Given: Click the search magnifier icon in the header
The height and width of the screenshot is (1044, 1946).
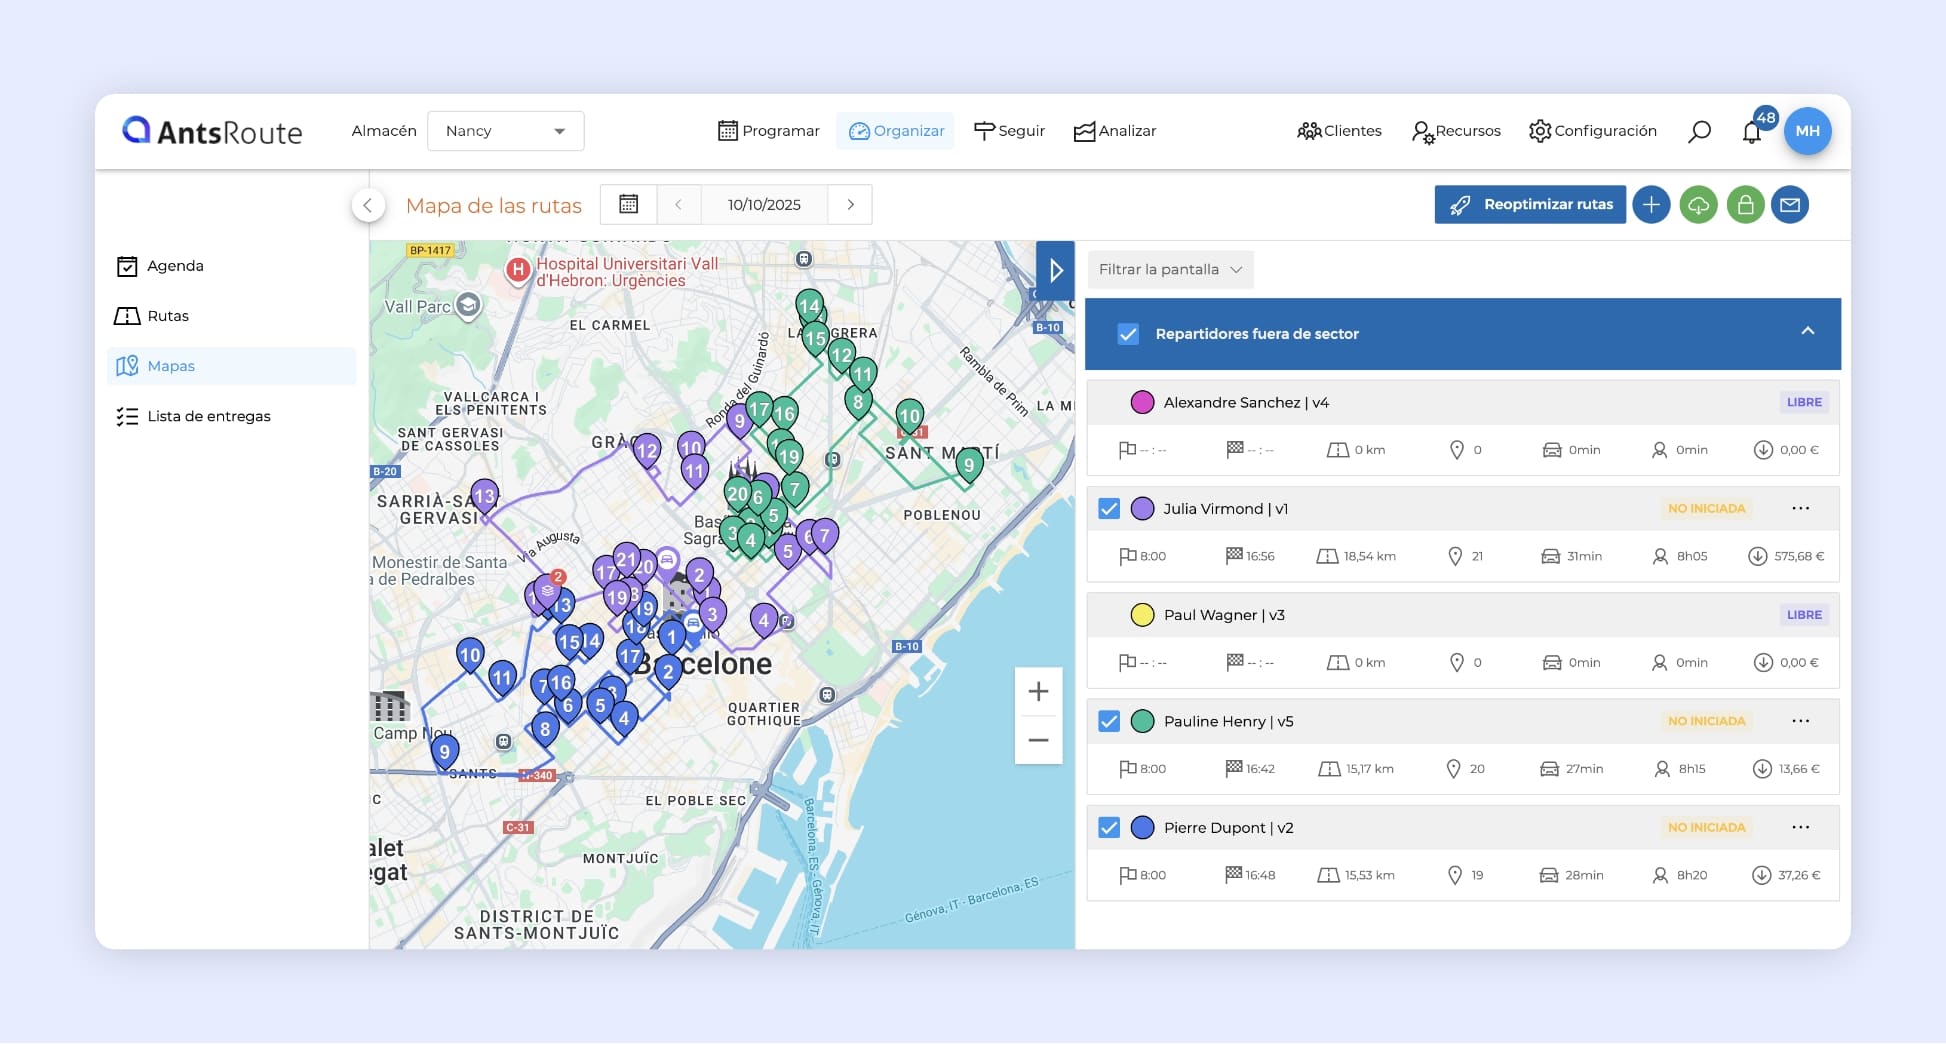Looking at the screenshot, I should pyautogui.click(x=1699, y=131).
